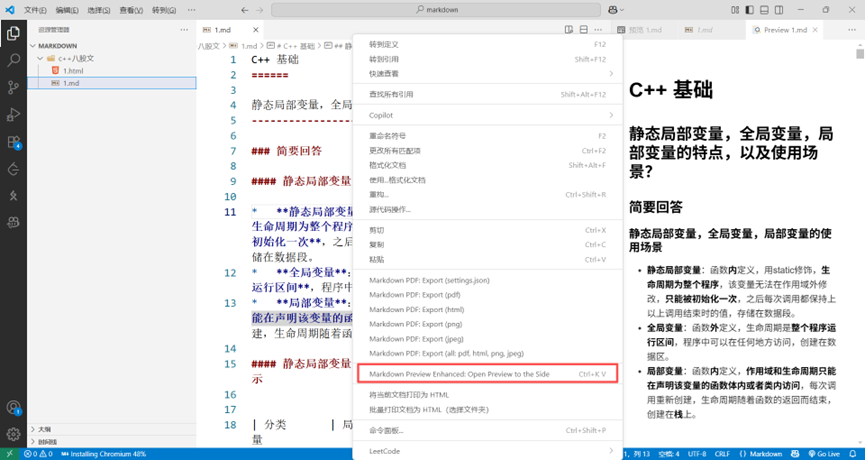
Task: Open the Explorer files icon
Action: coord(13,33)
